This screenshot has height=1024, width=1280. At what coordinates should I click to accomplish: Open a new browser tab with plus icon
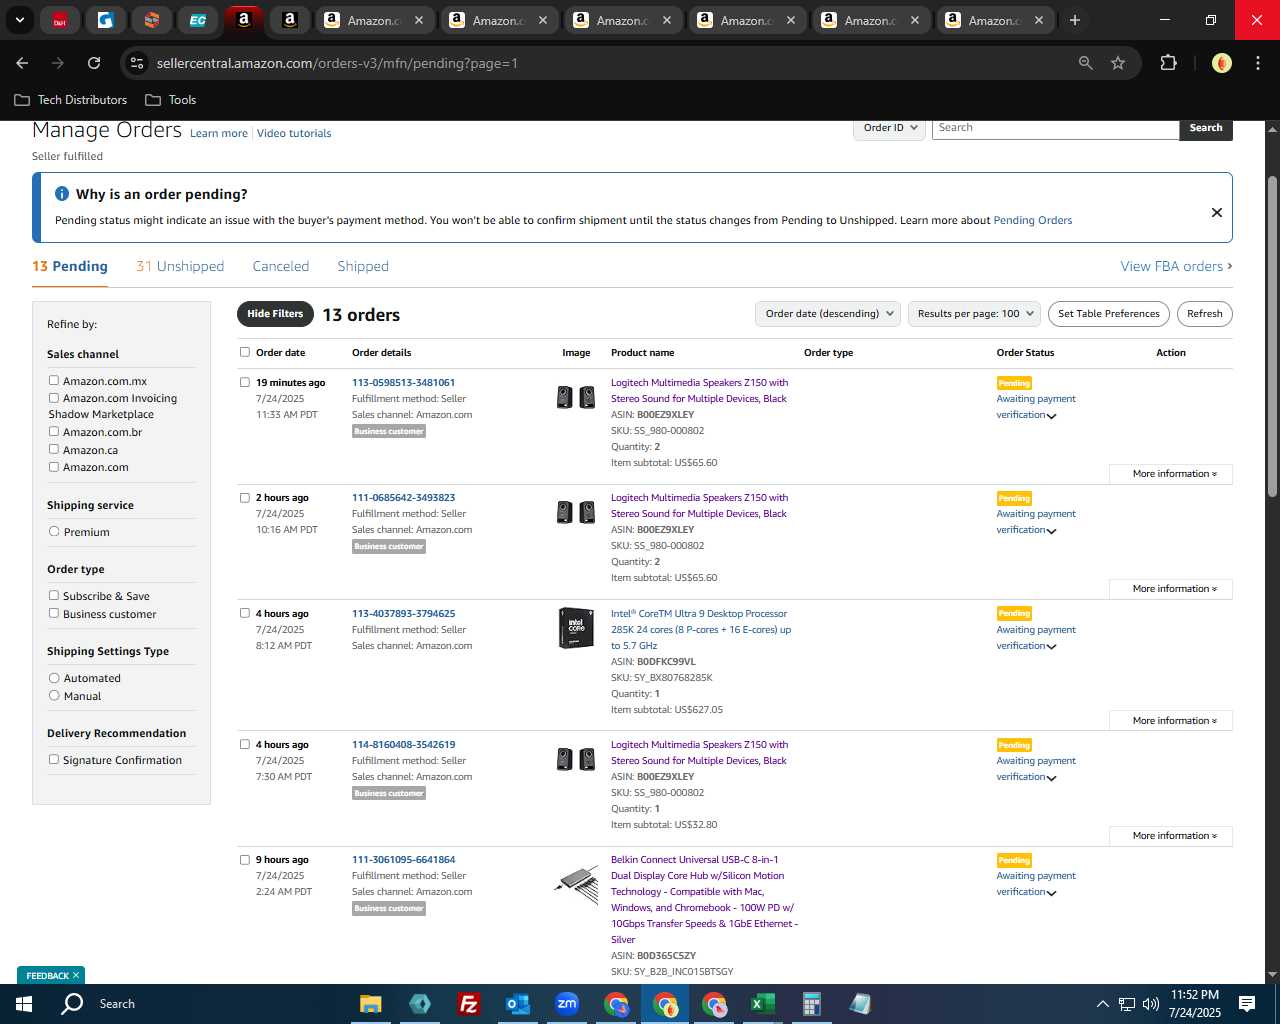point(1075,20)
